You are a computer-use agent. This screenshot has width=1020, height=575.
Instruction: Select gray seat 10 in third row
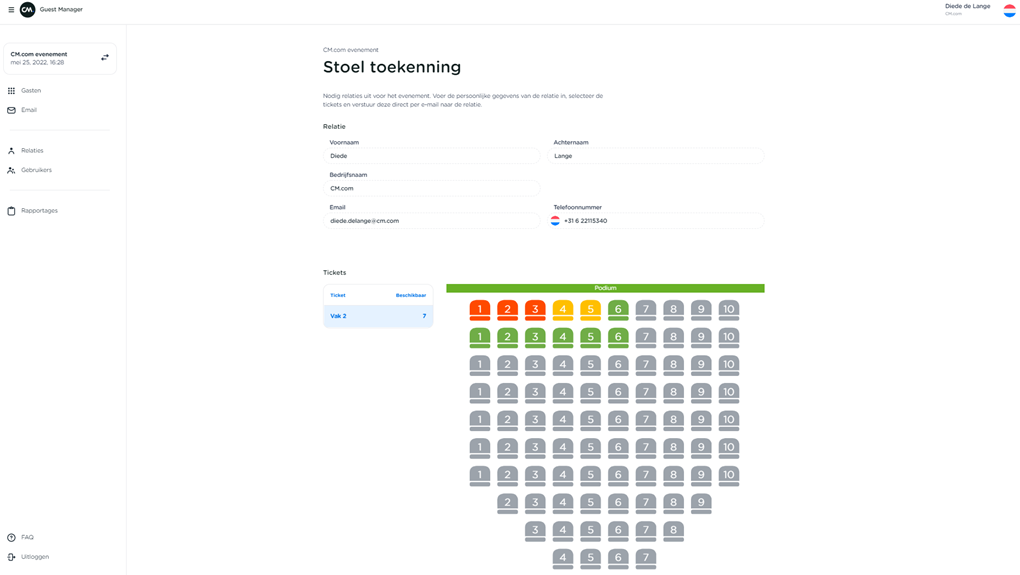(729, 365)
